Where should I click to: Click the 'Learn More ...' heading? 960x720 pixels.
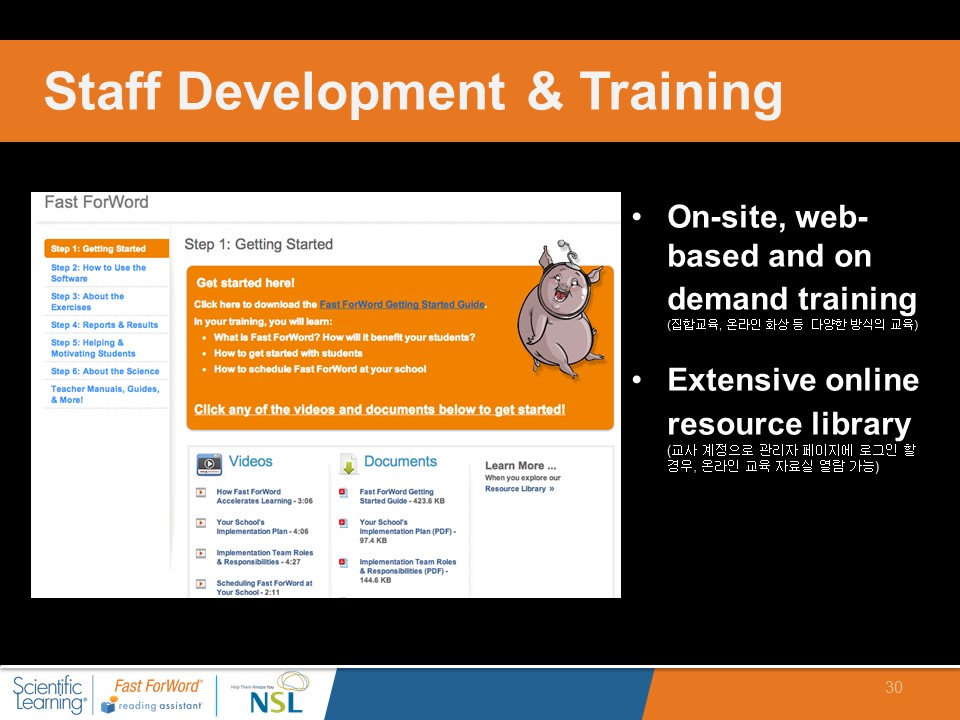520,465
